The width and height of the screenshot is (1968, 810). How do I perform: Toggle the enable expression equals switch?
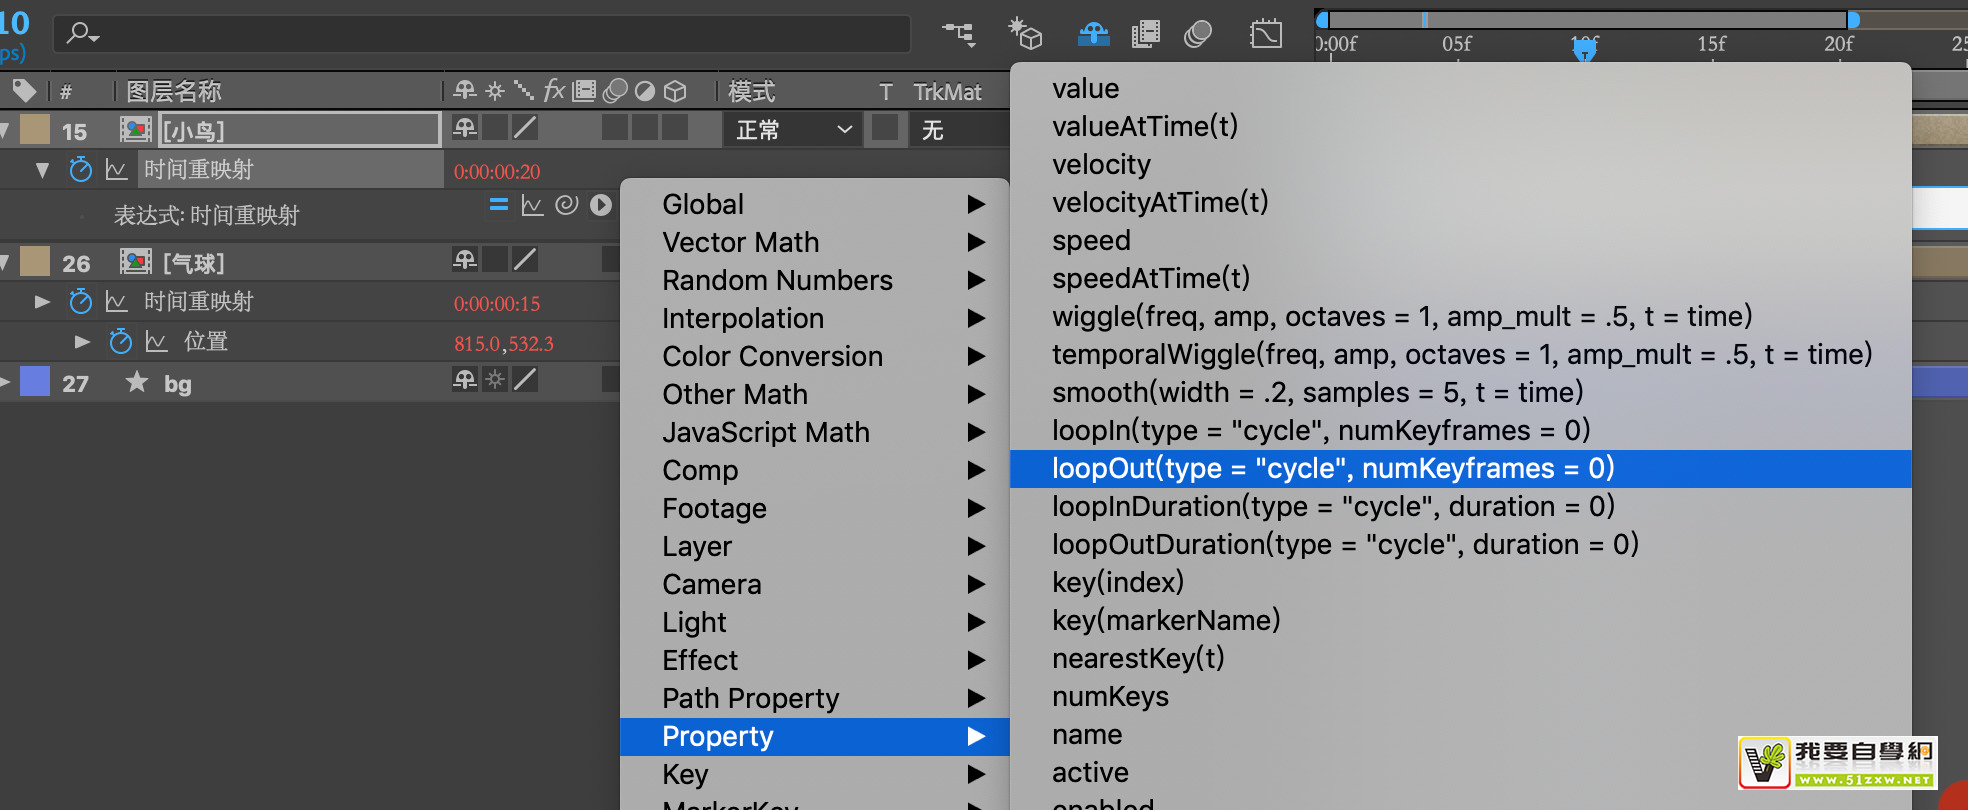pyautogui.click(x=498, y=205)
